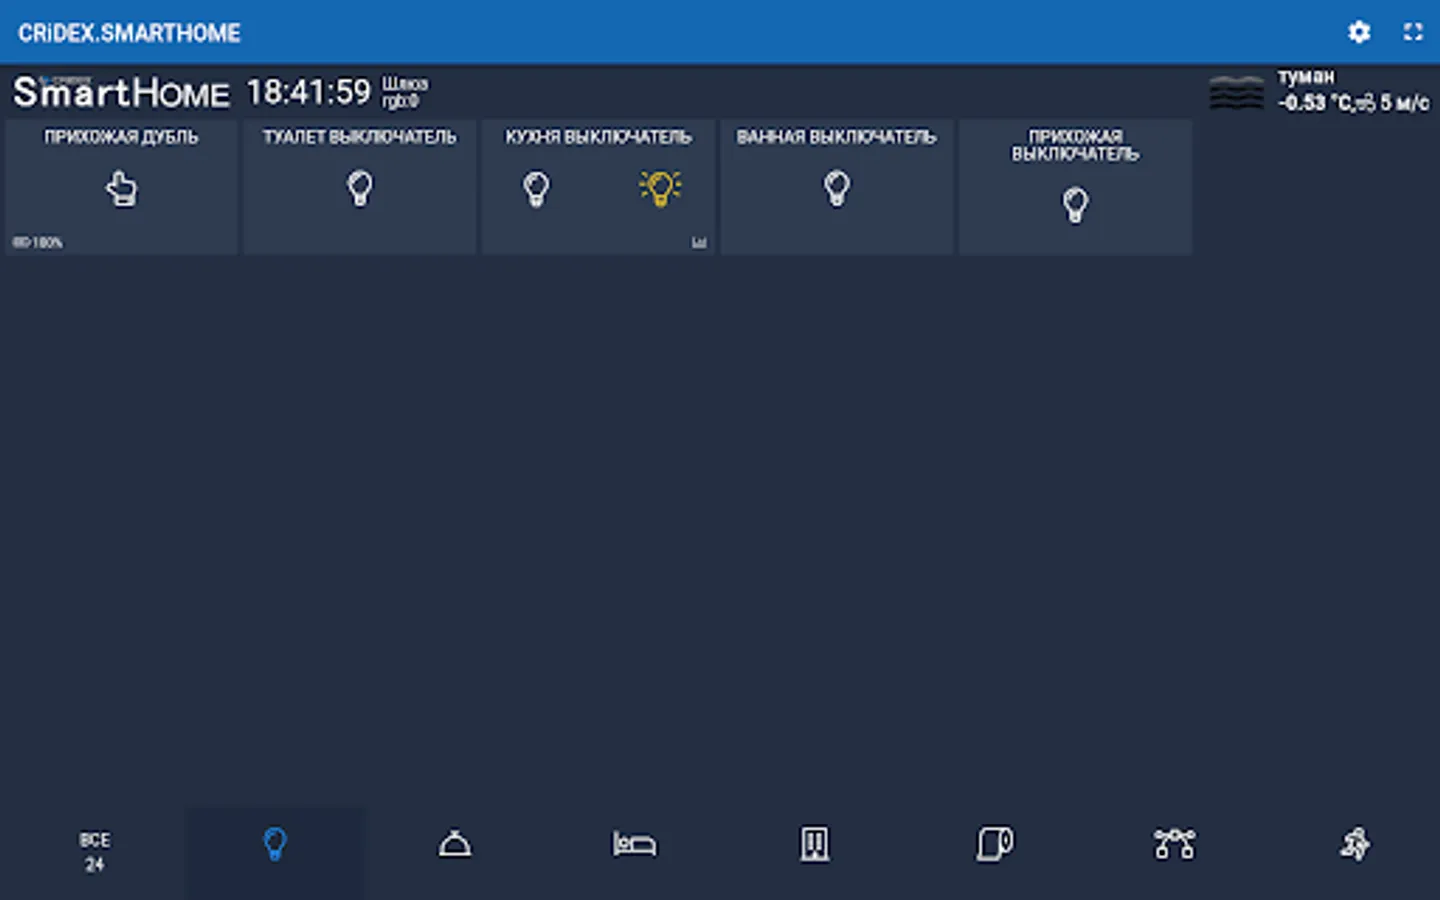Click the Прихожая выключатель tile title

[1075, 145]
